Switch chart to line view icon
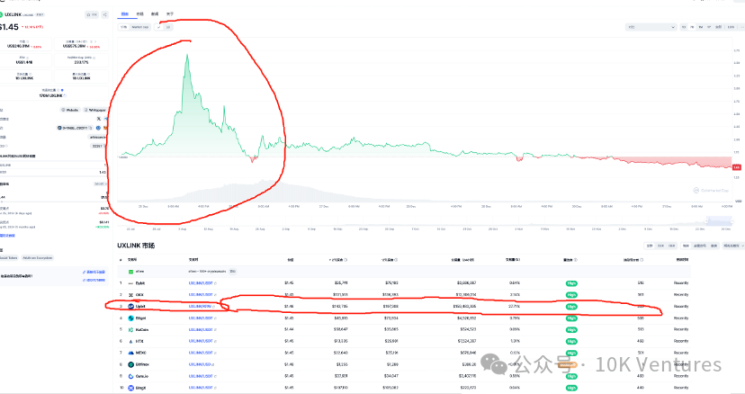This screenshot has height=394, width=745. (159, 27)
